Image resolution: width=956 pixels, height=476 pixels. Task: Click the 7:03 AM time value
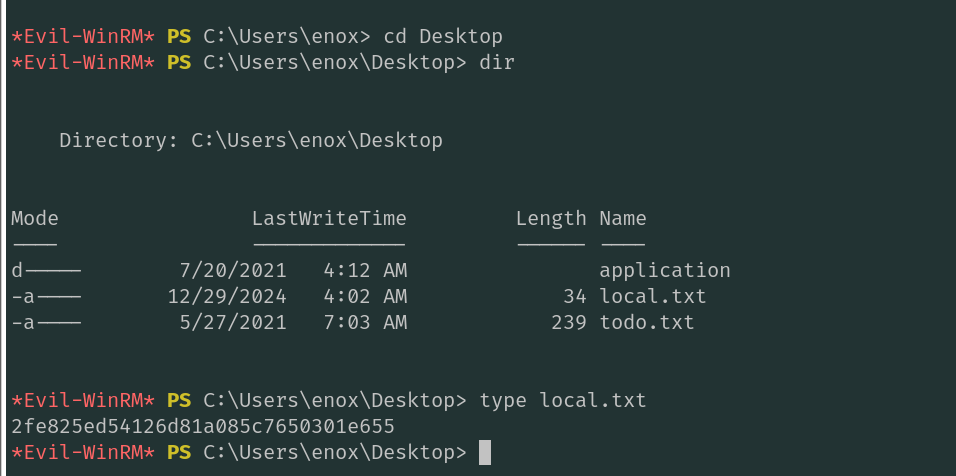click(x=365, y=322)
